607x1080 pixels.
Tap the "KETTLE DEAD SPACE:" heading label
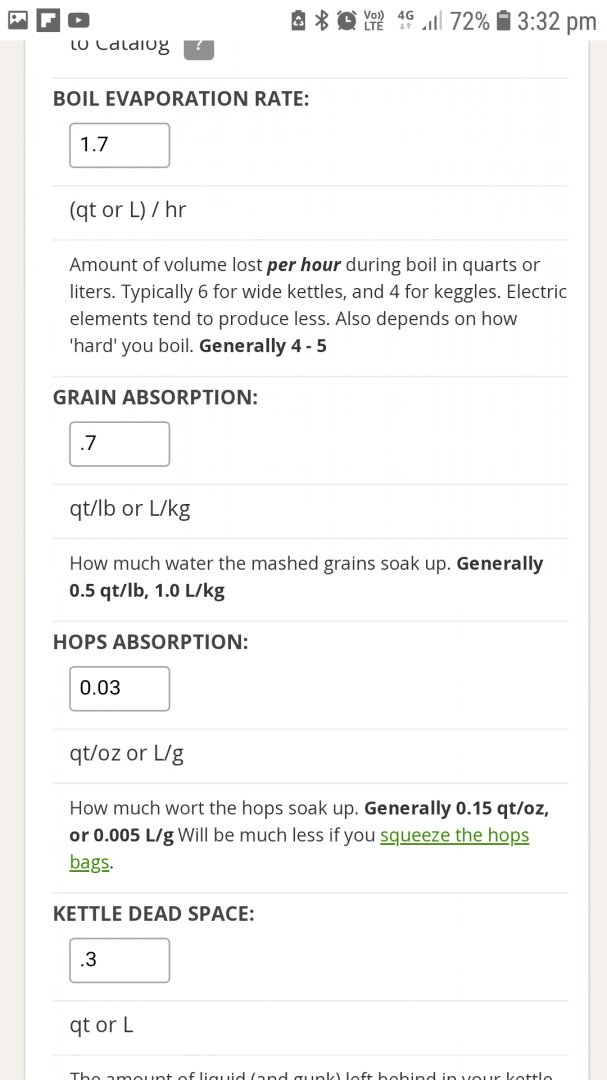pyautogui.click(x=153, y=913)
